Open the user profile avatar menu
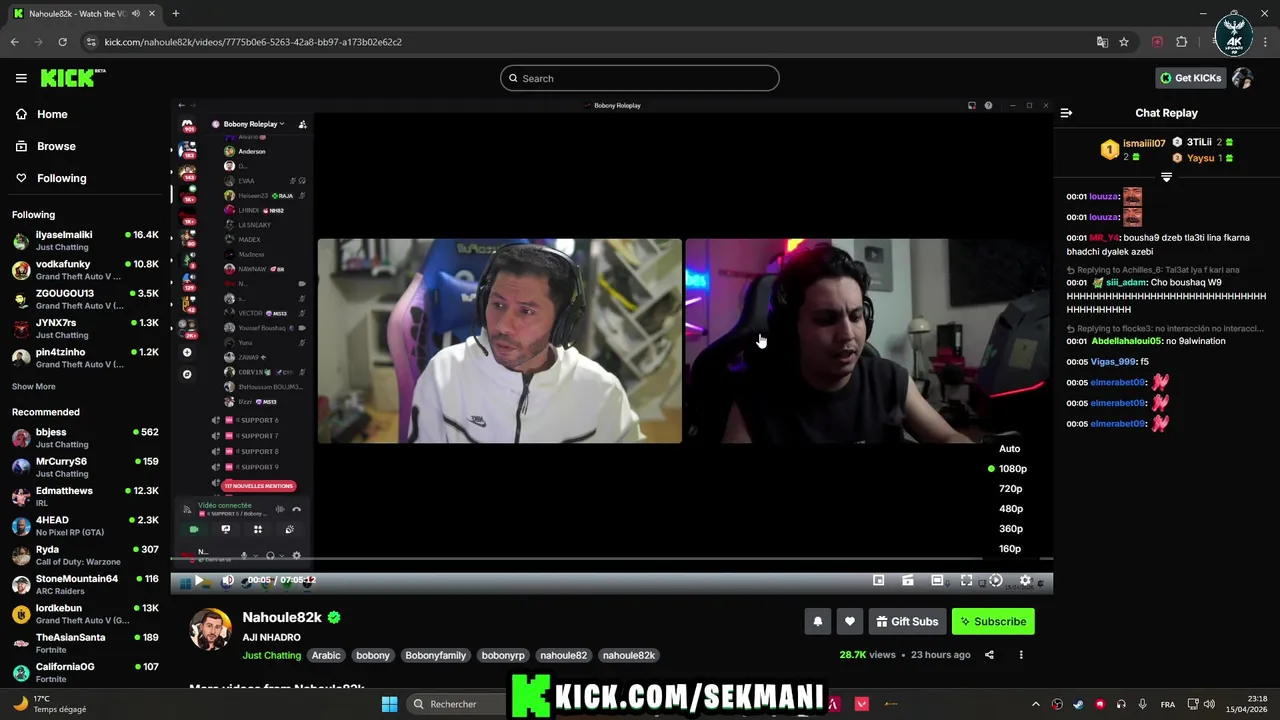1280x720 pixels. click(x=1242, y=78)
